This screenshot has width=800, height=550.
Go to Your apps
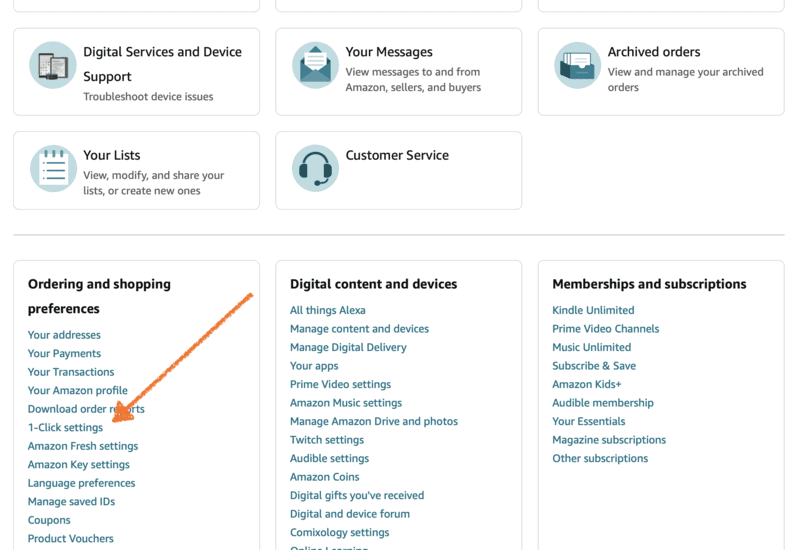pyautogui.click(x=314, y=366)
